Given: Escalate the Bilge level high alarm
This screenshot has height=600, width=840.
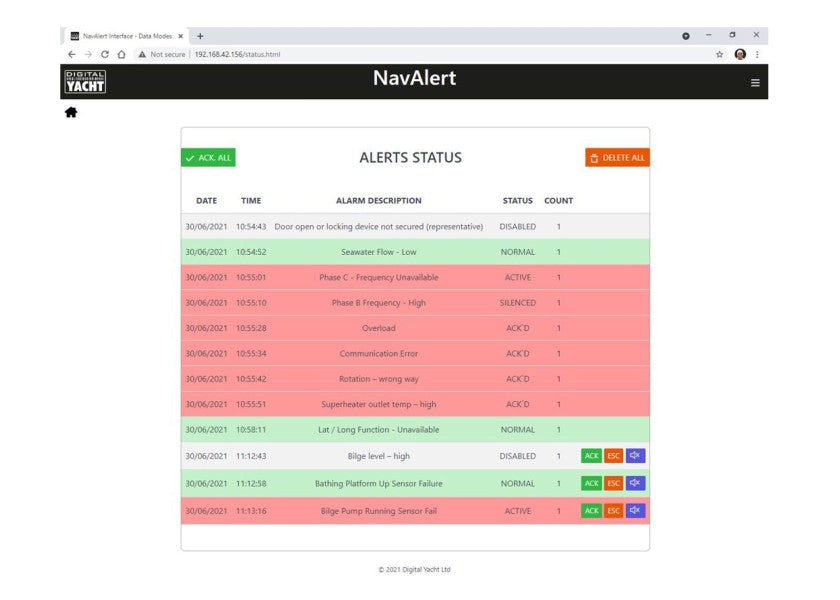Looking at the screenshot, I should coord(613,456).
